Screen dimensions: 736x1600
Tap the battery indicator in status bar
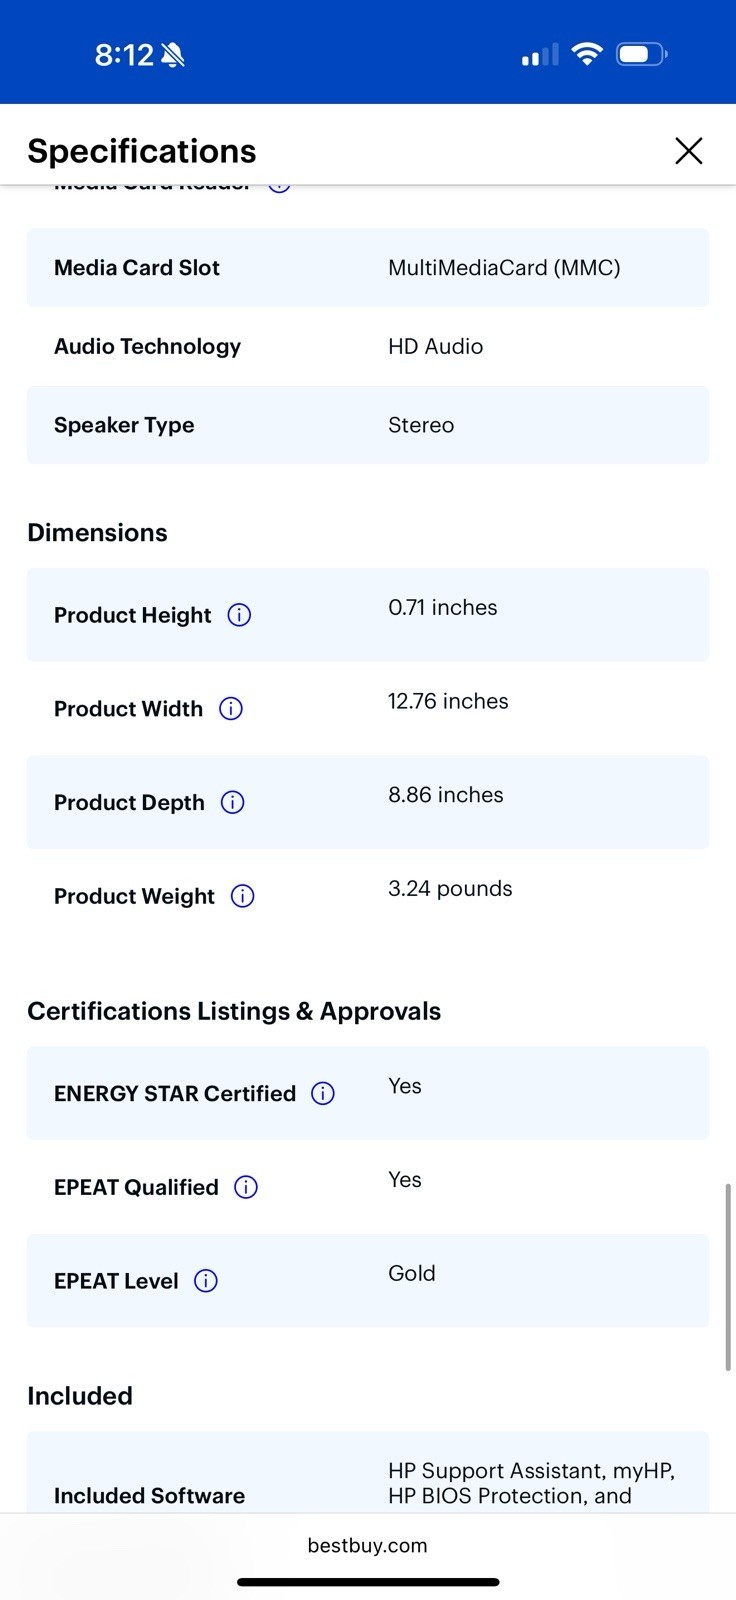tap(642, 54)
